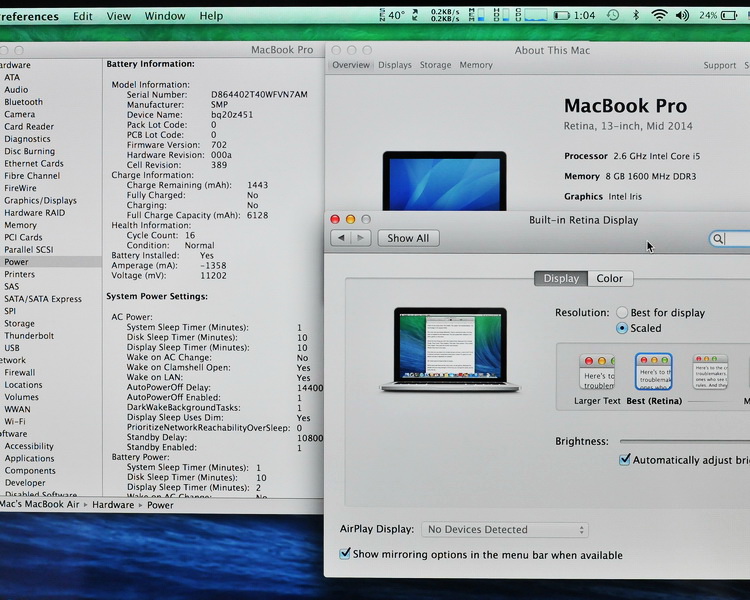This screenshot has width=750, height=600.
Task: Open the Window menu
Action: (165, 16)
